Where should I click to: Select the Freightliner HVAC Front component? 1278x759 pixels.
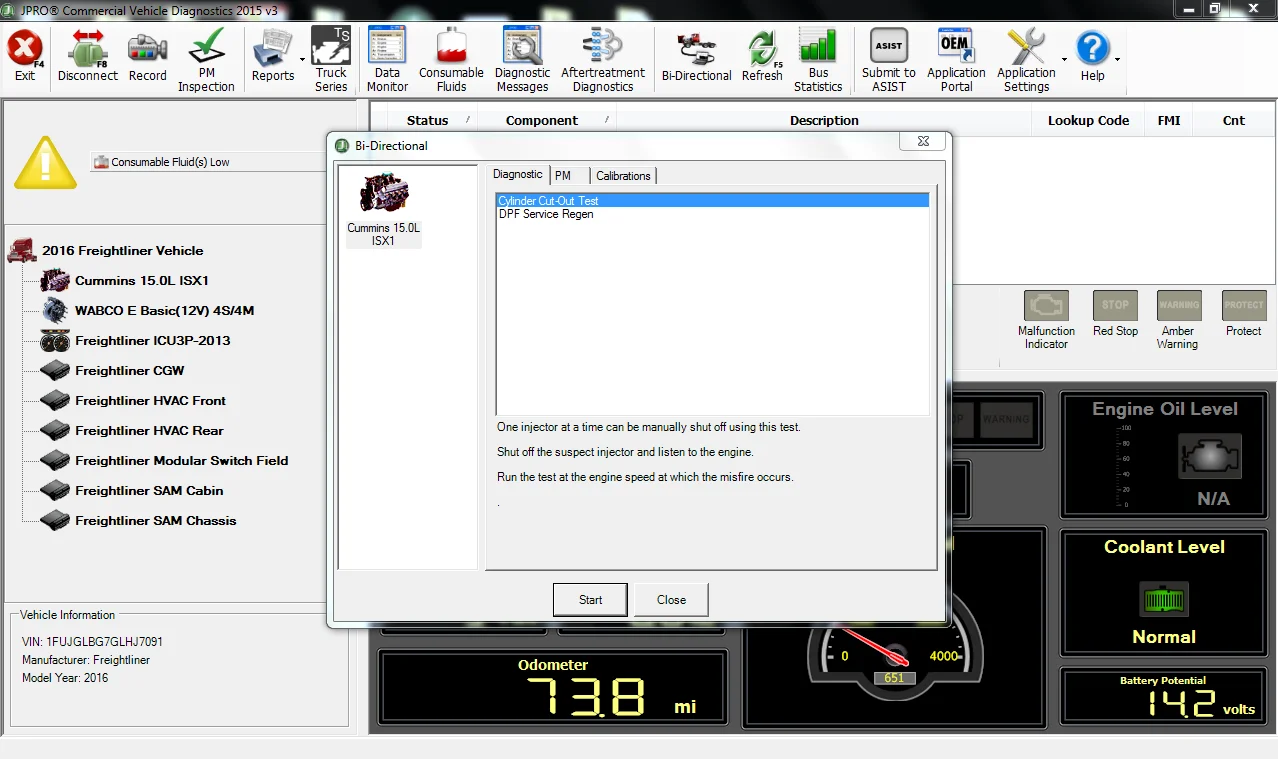pyautogui.click(x=151, y=401)
